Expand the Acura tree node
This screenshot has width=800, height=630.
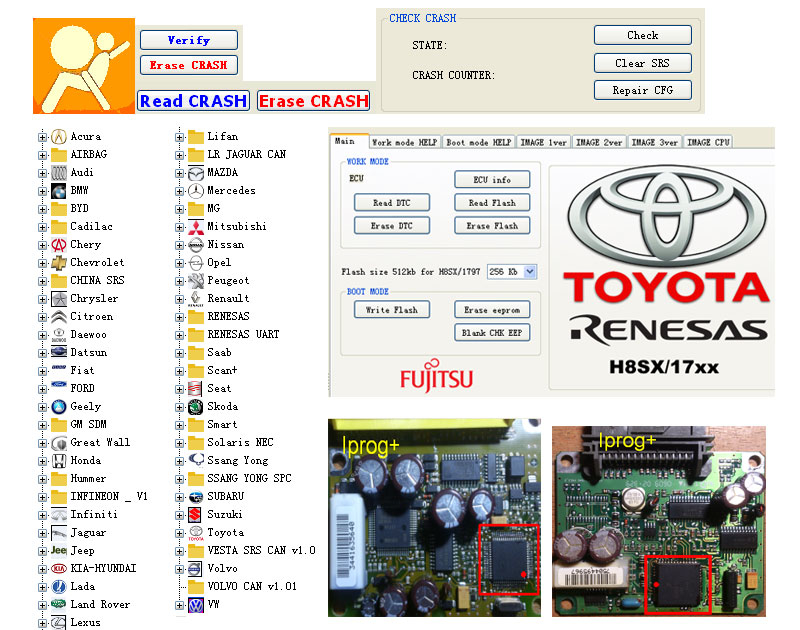point(42,137)
